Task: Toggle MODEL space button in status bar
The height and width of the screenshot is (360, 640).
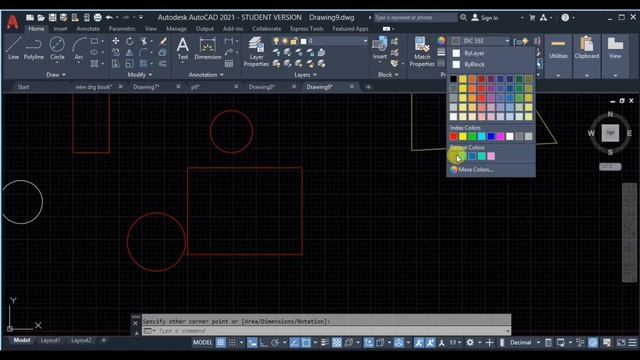Action: 202,342
